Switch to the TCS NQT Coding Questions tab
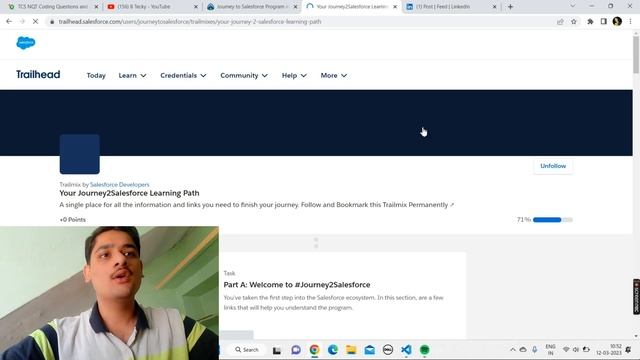The image size is (640, 360). pos(52,7)
